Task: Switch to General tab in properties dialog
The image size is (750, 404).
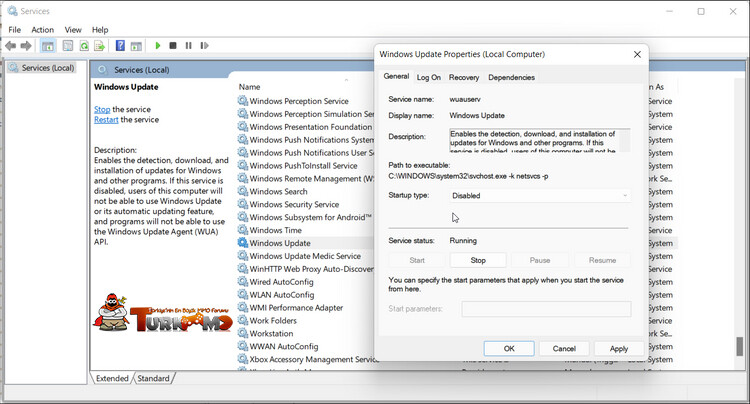Action: (396, 76)
